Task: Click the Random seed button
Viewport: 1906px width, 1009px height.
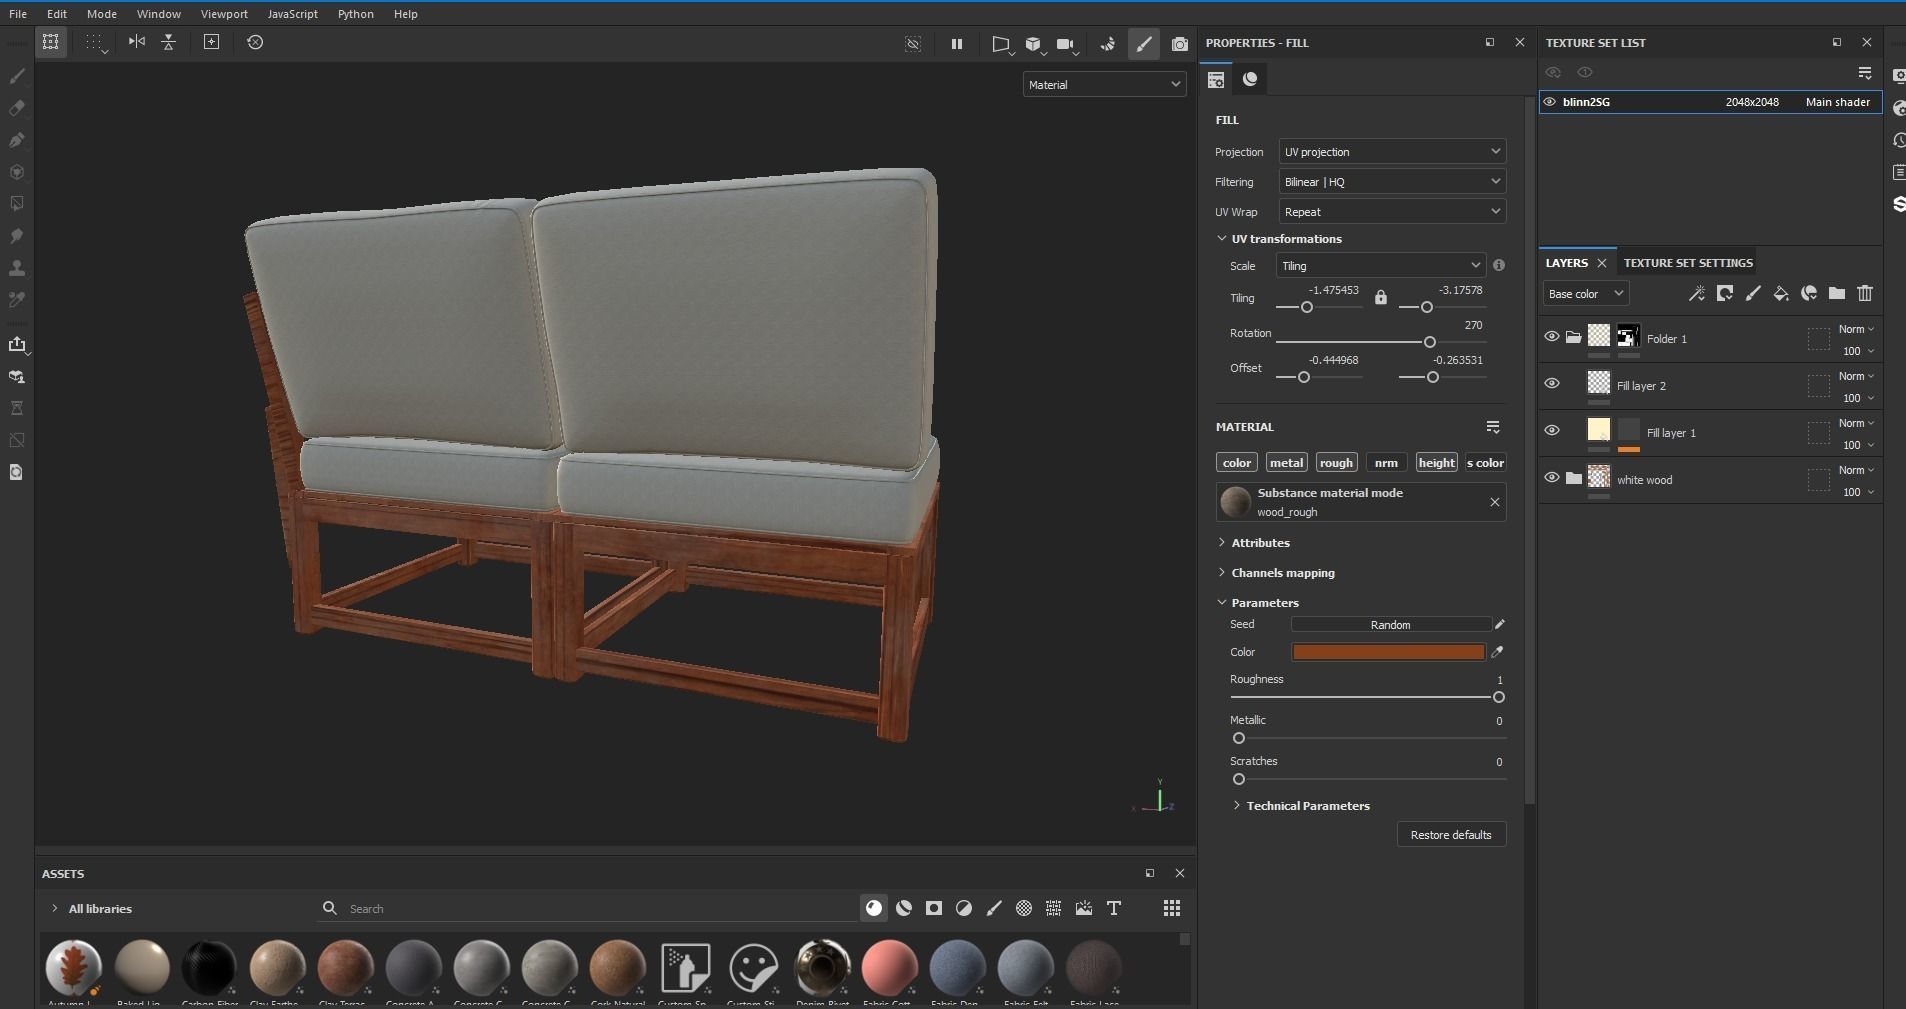Action: [x=1390, y=625]
